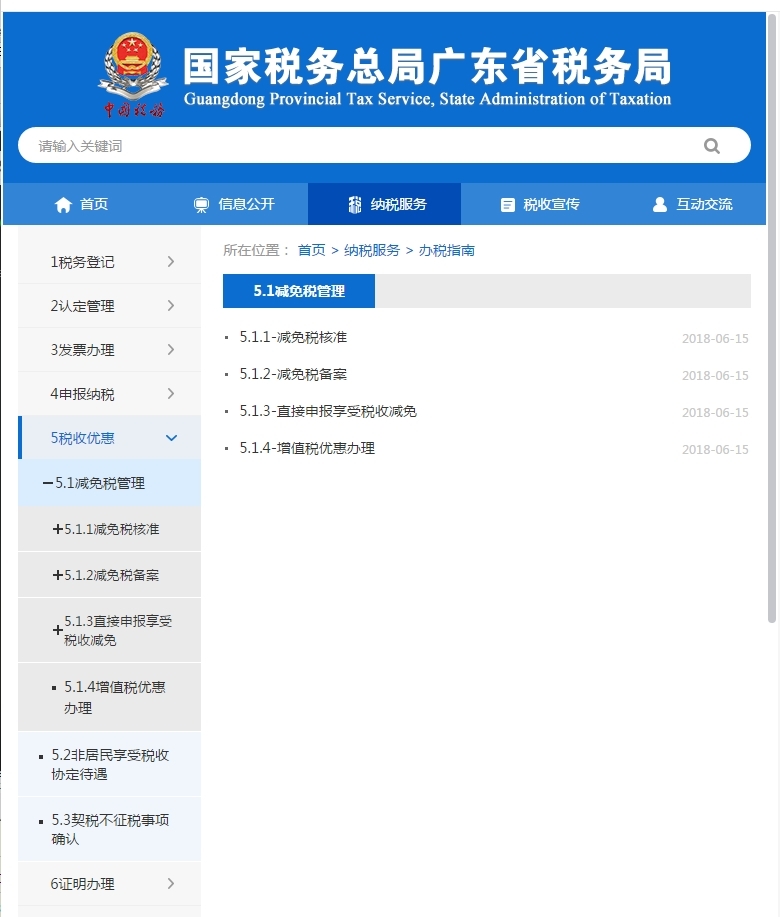
Task: Click the 信息公开 monitor icon
Action: 202,205
